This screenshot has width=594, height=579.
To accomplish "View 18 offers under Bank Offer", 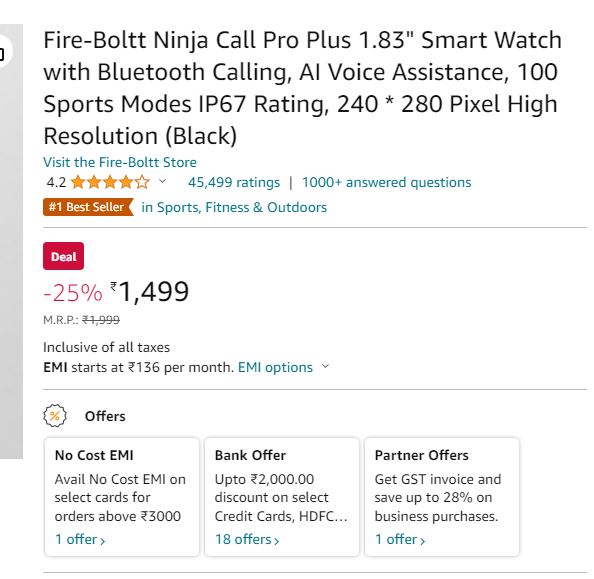I will click(247, 539).
